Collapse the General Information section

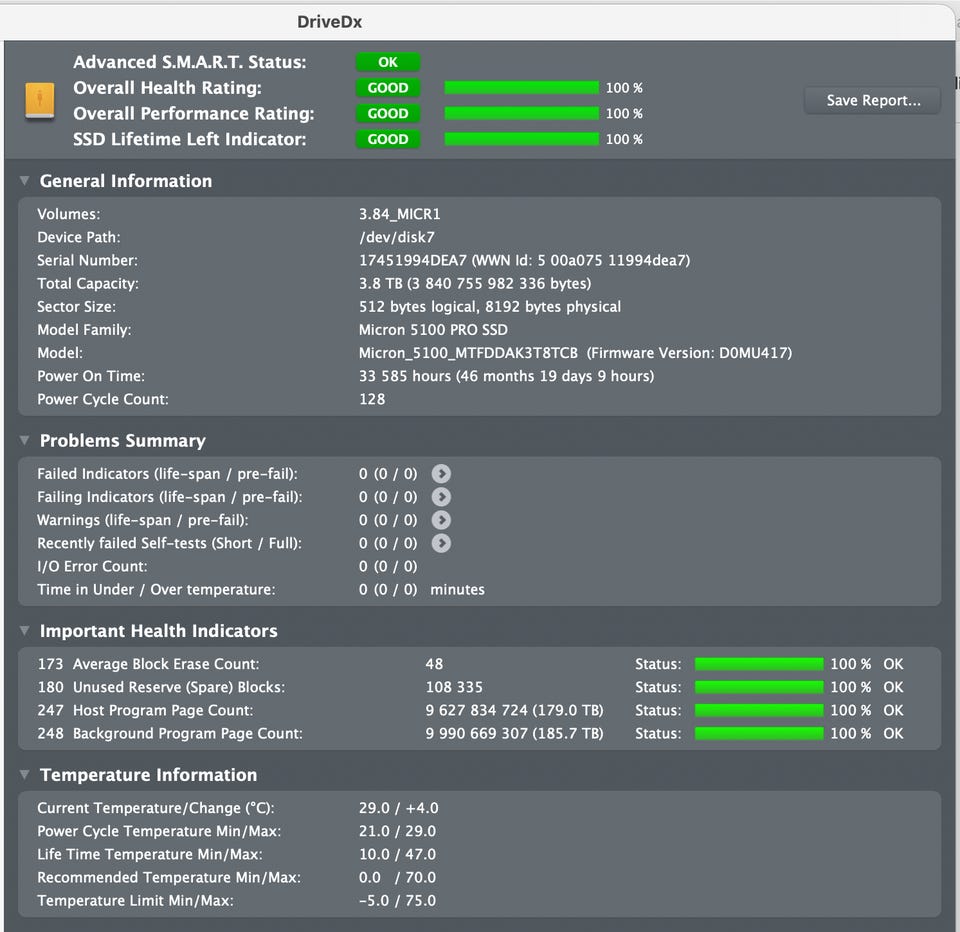tap(24, 181)
